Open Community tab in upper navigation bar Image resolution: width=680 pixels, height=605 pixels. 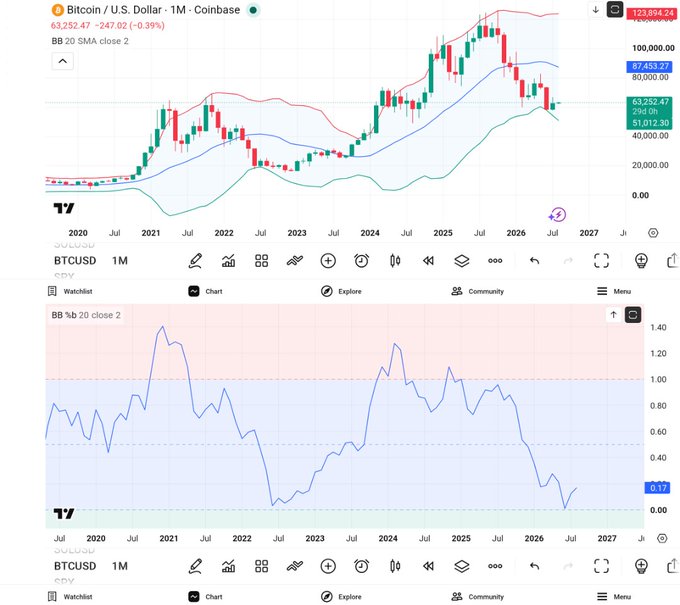click(477, 291)
